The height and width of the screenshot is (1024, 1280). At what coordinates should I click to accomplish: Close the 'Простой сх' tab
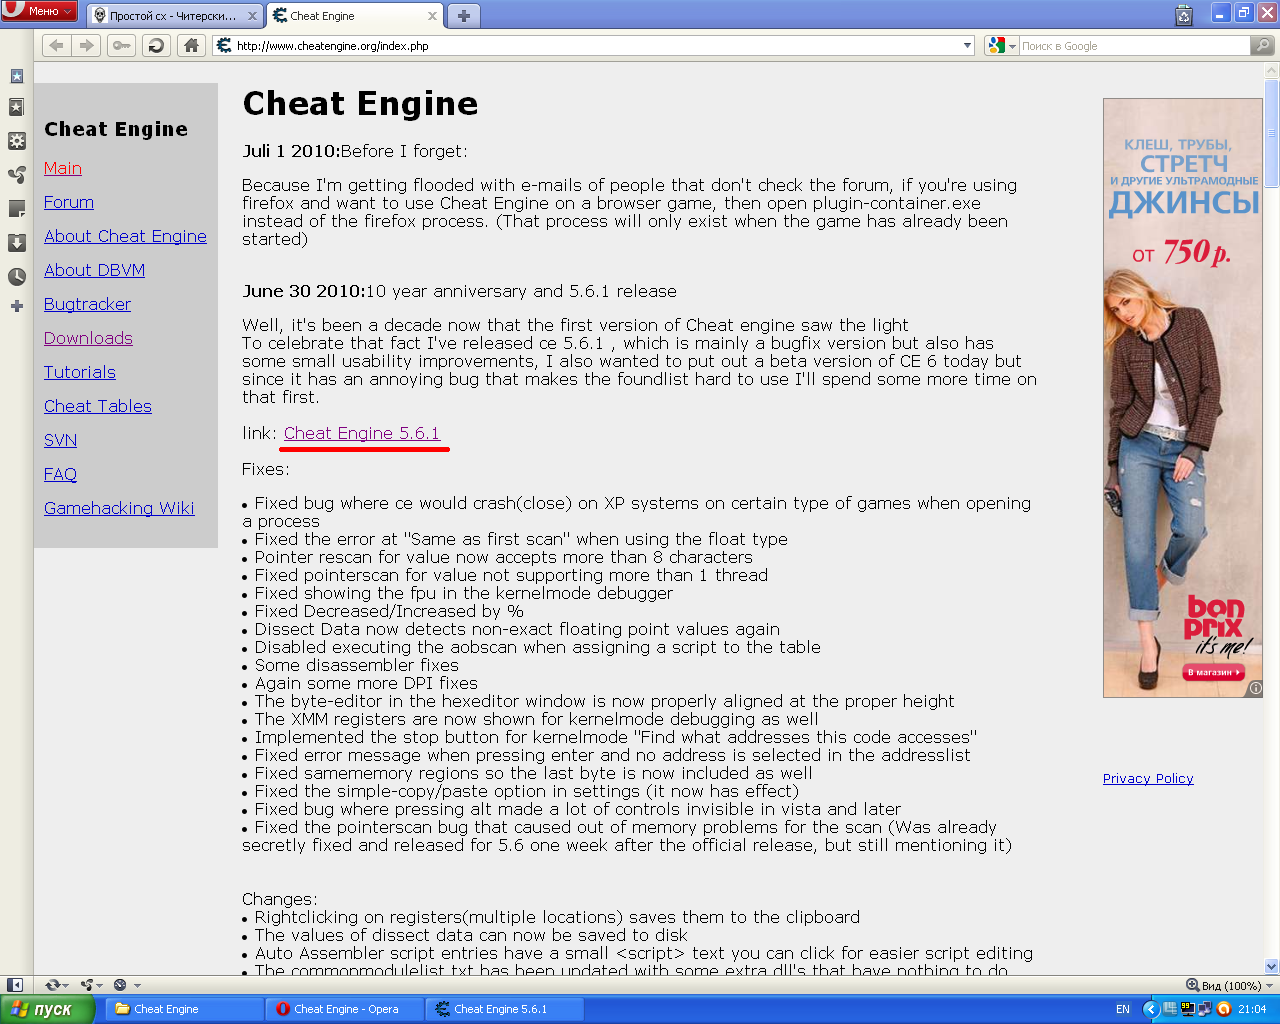[x=252, y=16]
